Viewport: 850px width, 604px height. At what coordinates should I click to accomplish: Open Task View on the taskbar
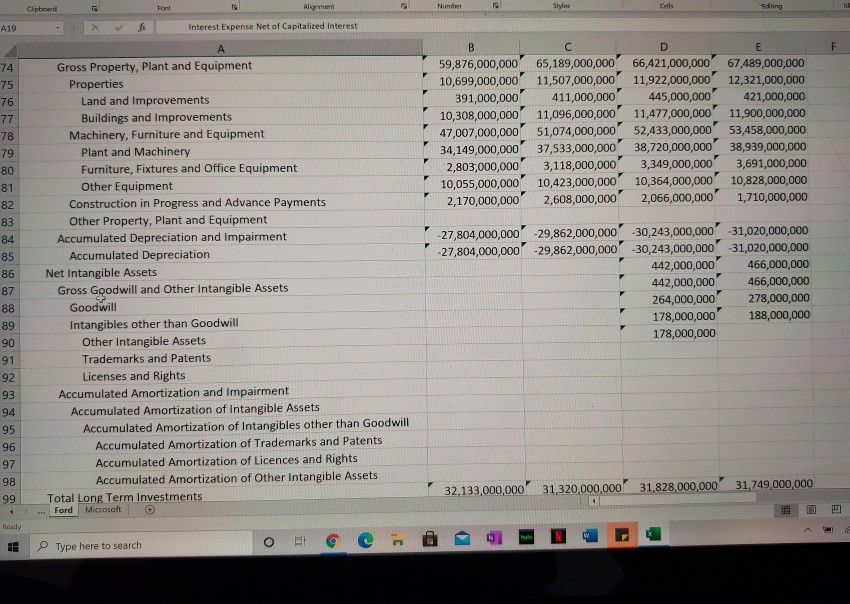(x=300, y=541)
